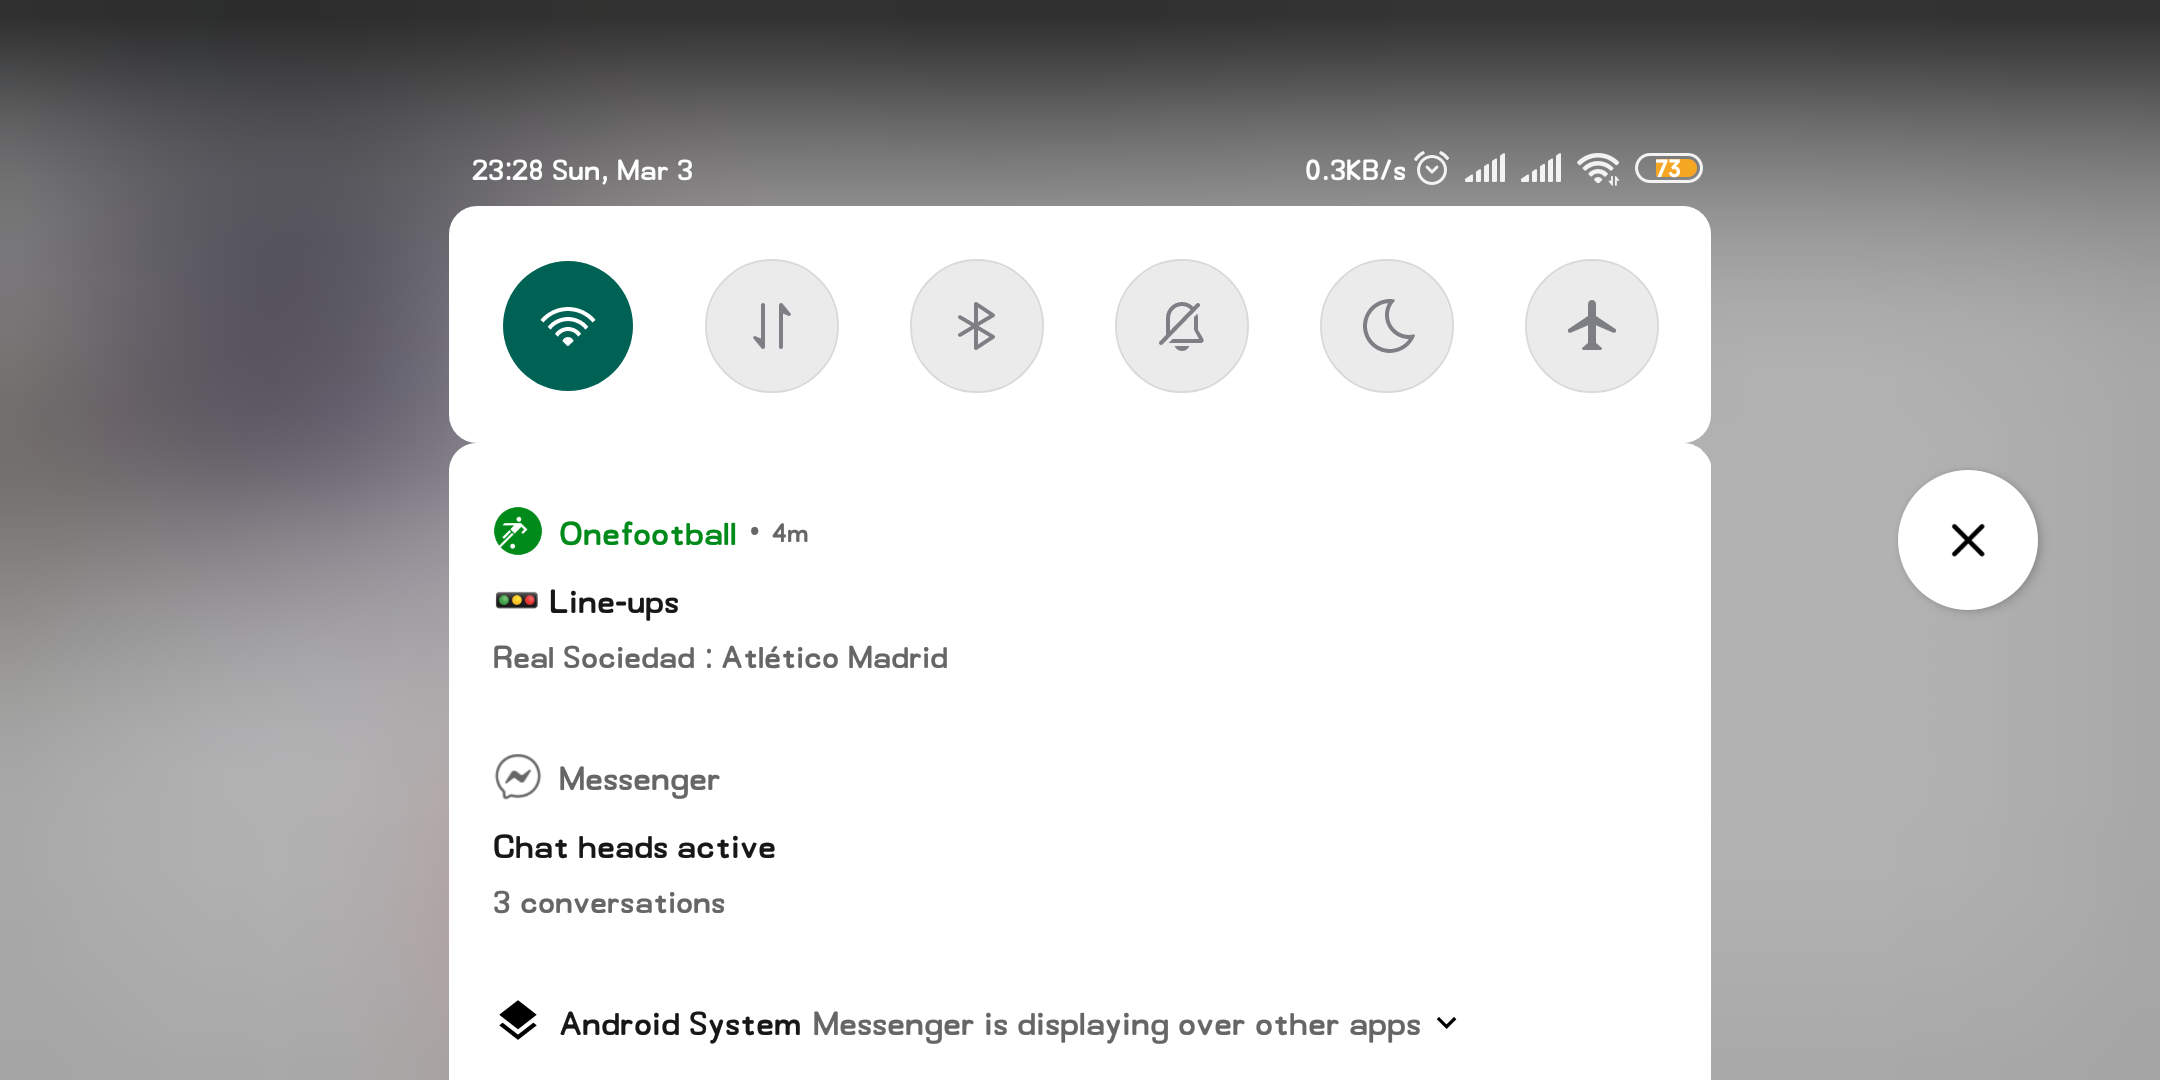Tap the 4m timestamp on Onefootball notification

pos(790,534)
